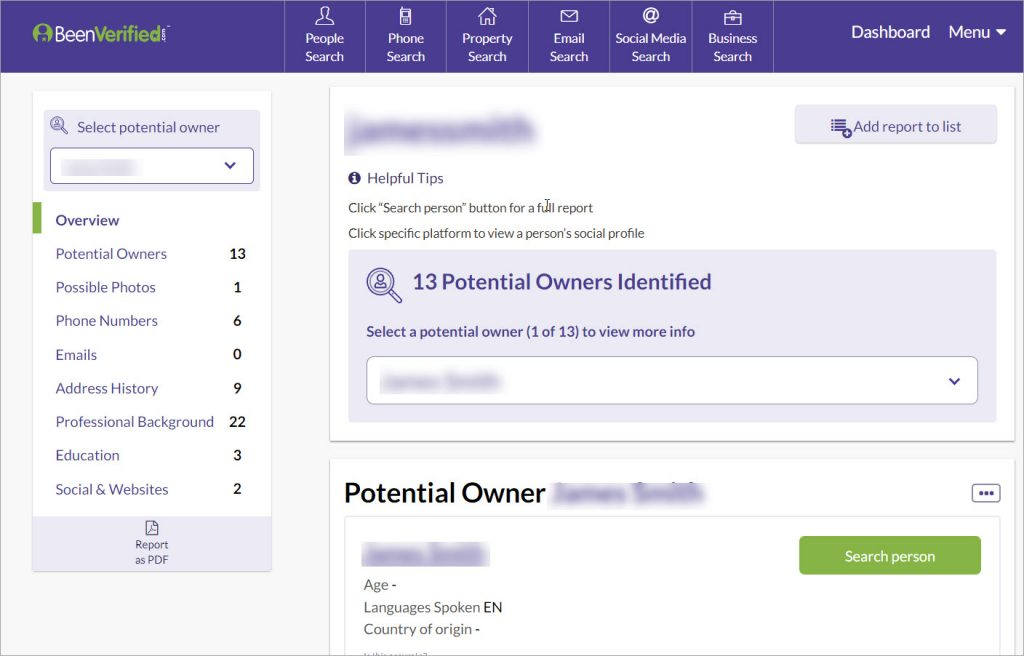Click the "Select potential owner" label

(148, 127)
